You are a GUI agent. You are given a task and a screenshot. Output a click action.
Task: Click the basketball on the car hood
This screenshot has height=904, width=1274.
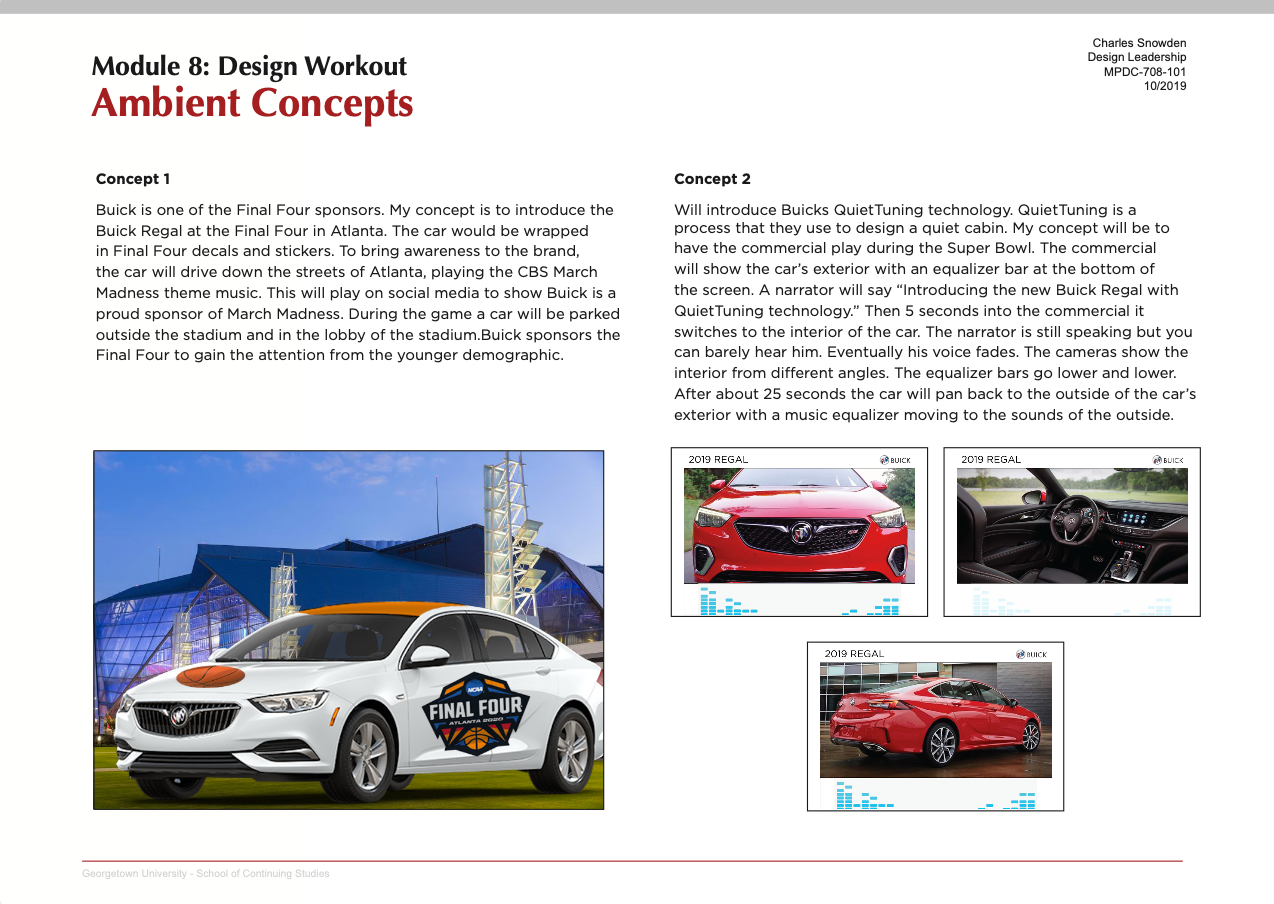211,676
